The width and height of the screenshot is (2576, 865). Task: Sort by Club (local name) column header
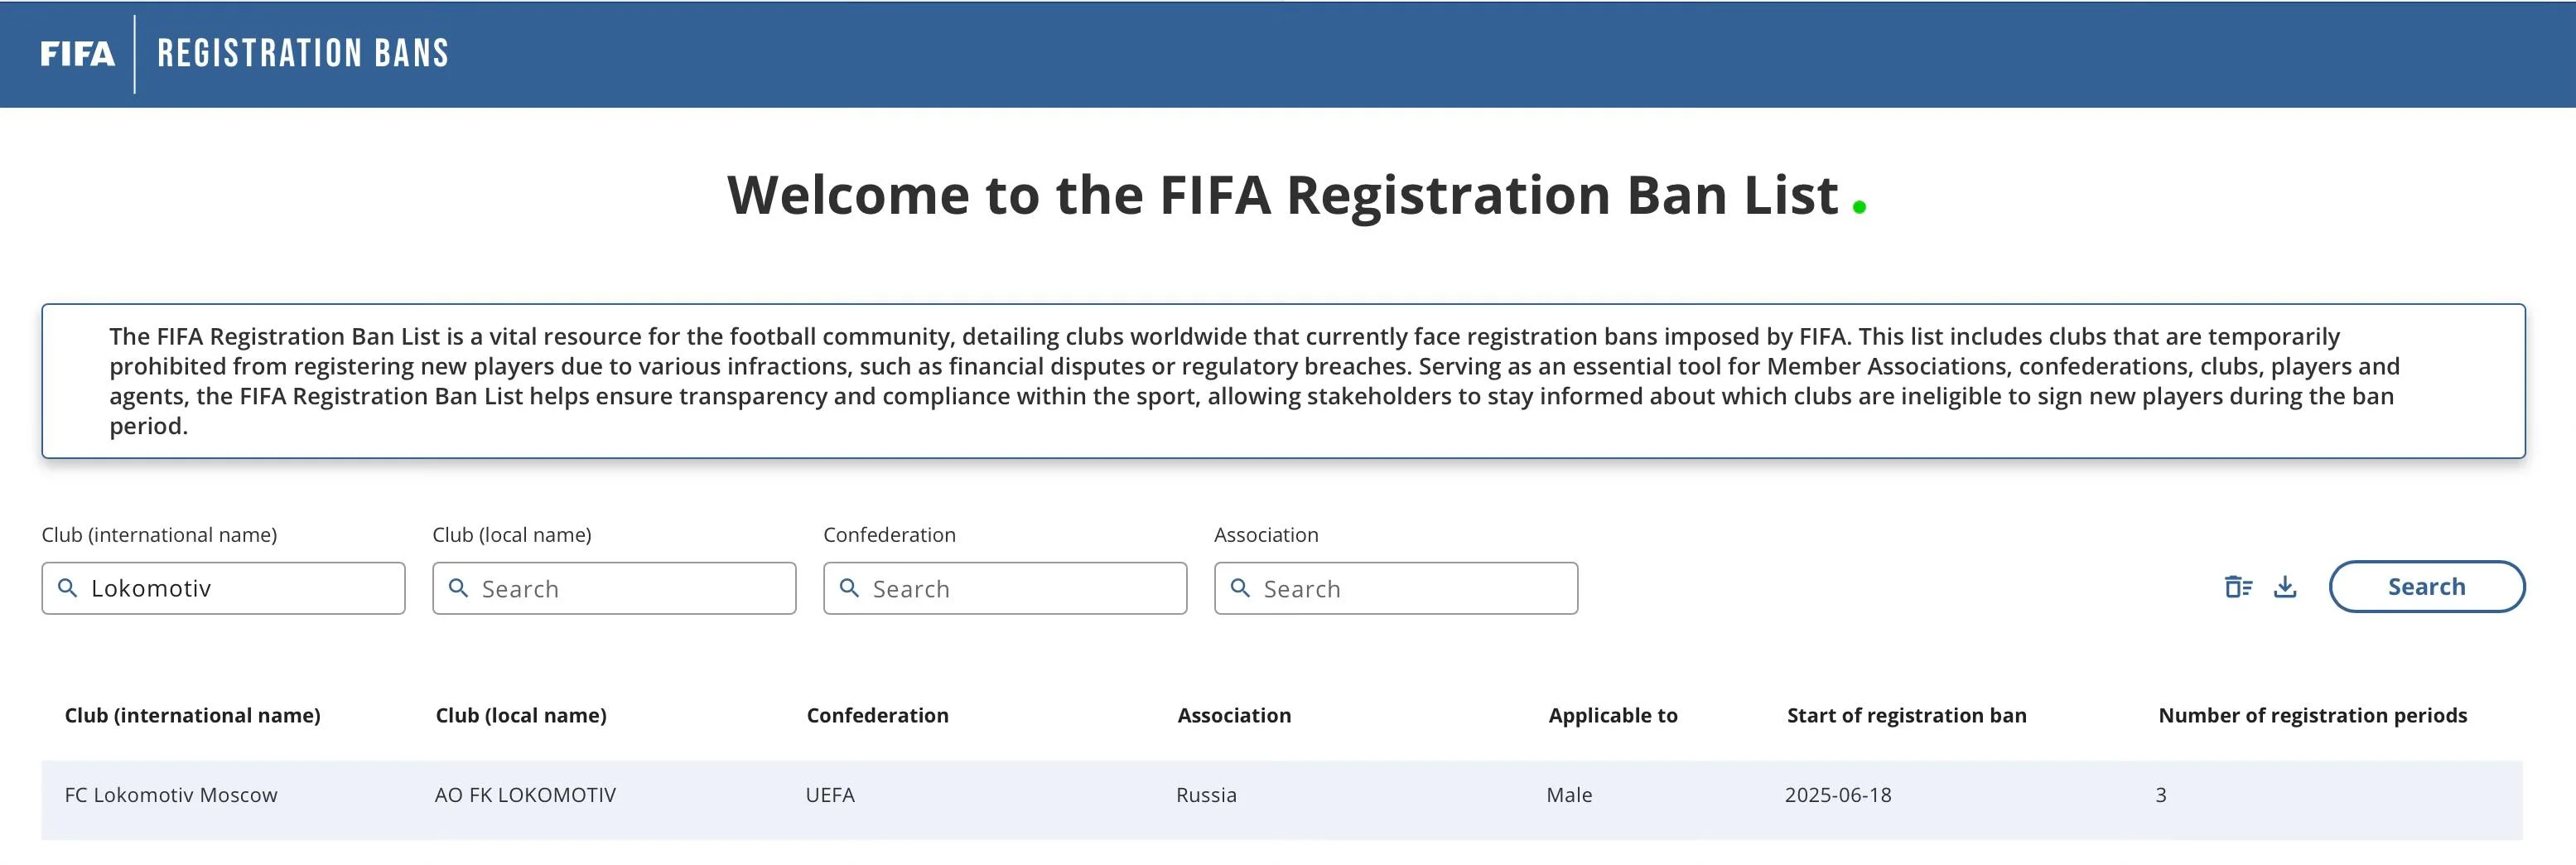(521, 716)
